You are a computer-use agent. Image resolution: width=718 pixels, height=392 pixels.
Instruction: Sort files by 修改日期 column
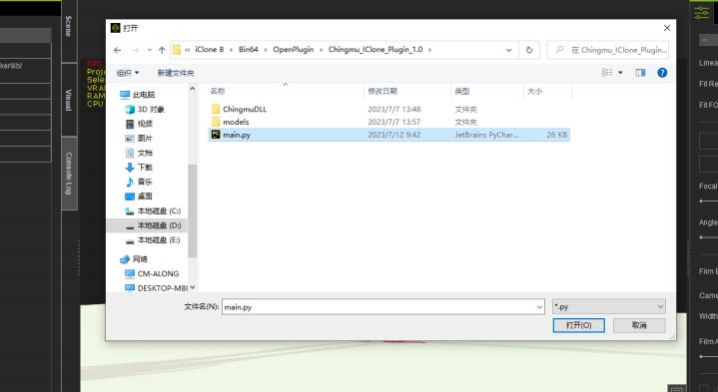[x=382, y=91]
